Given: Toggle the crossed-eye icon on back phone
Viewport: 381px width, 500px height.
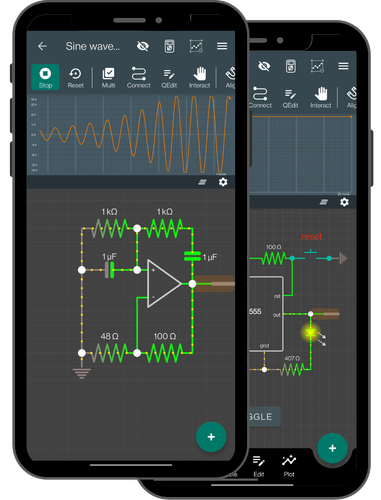Looking at the screenshot, I should pos(264,66).
